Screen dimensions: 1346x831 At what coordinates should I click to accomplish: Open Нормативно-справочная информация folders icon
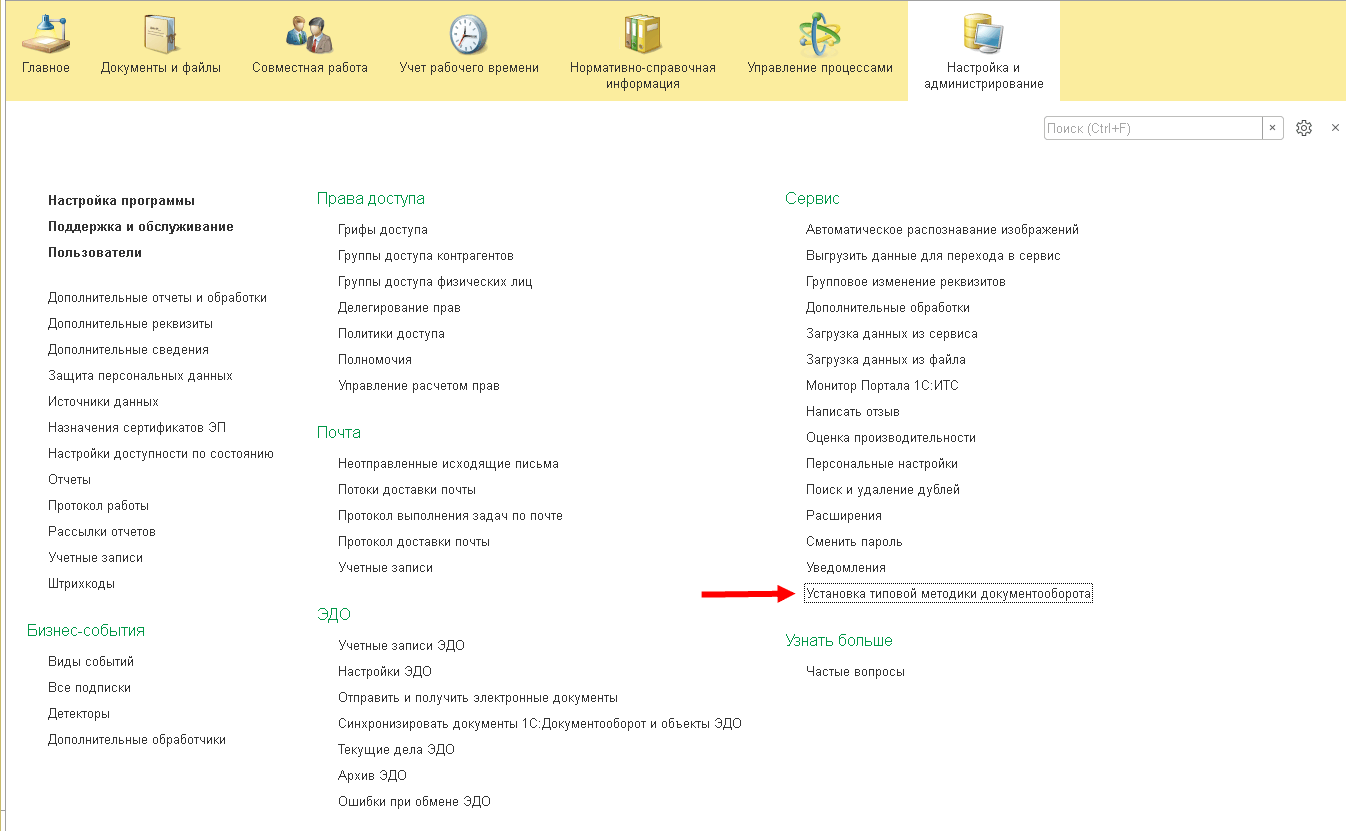[643, 35]
